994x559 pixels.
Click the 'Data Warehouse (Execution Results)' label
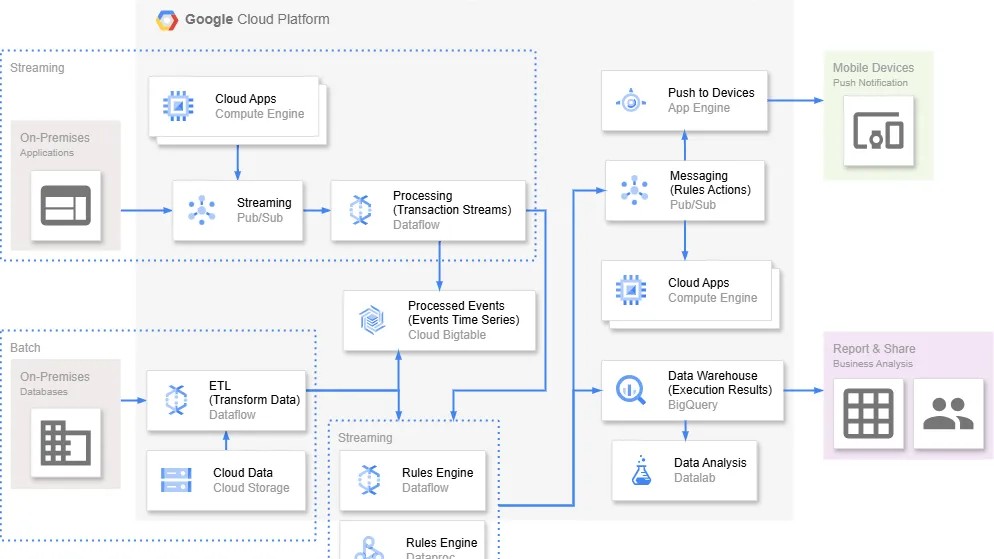point(720,383)
